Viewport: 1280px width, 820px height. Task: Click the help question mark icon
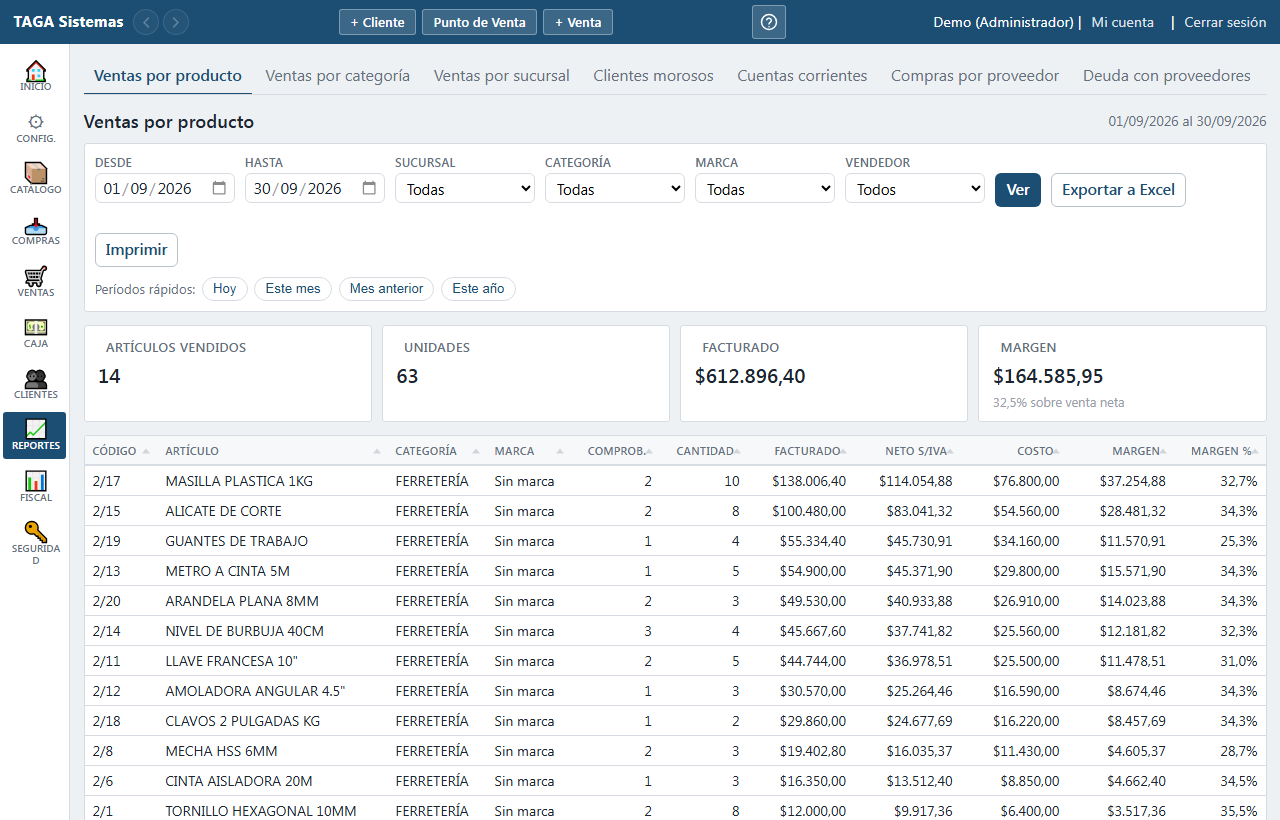click(768, 22)
